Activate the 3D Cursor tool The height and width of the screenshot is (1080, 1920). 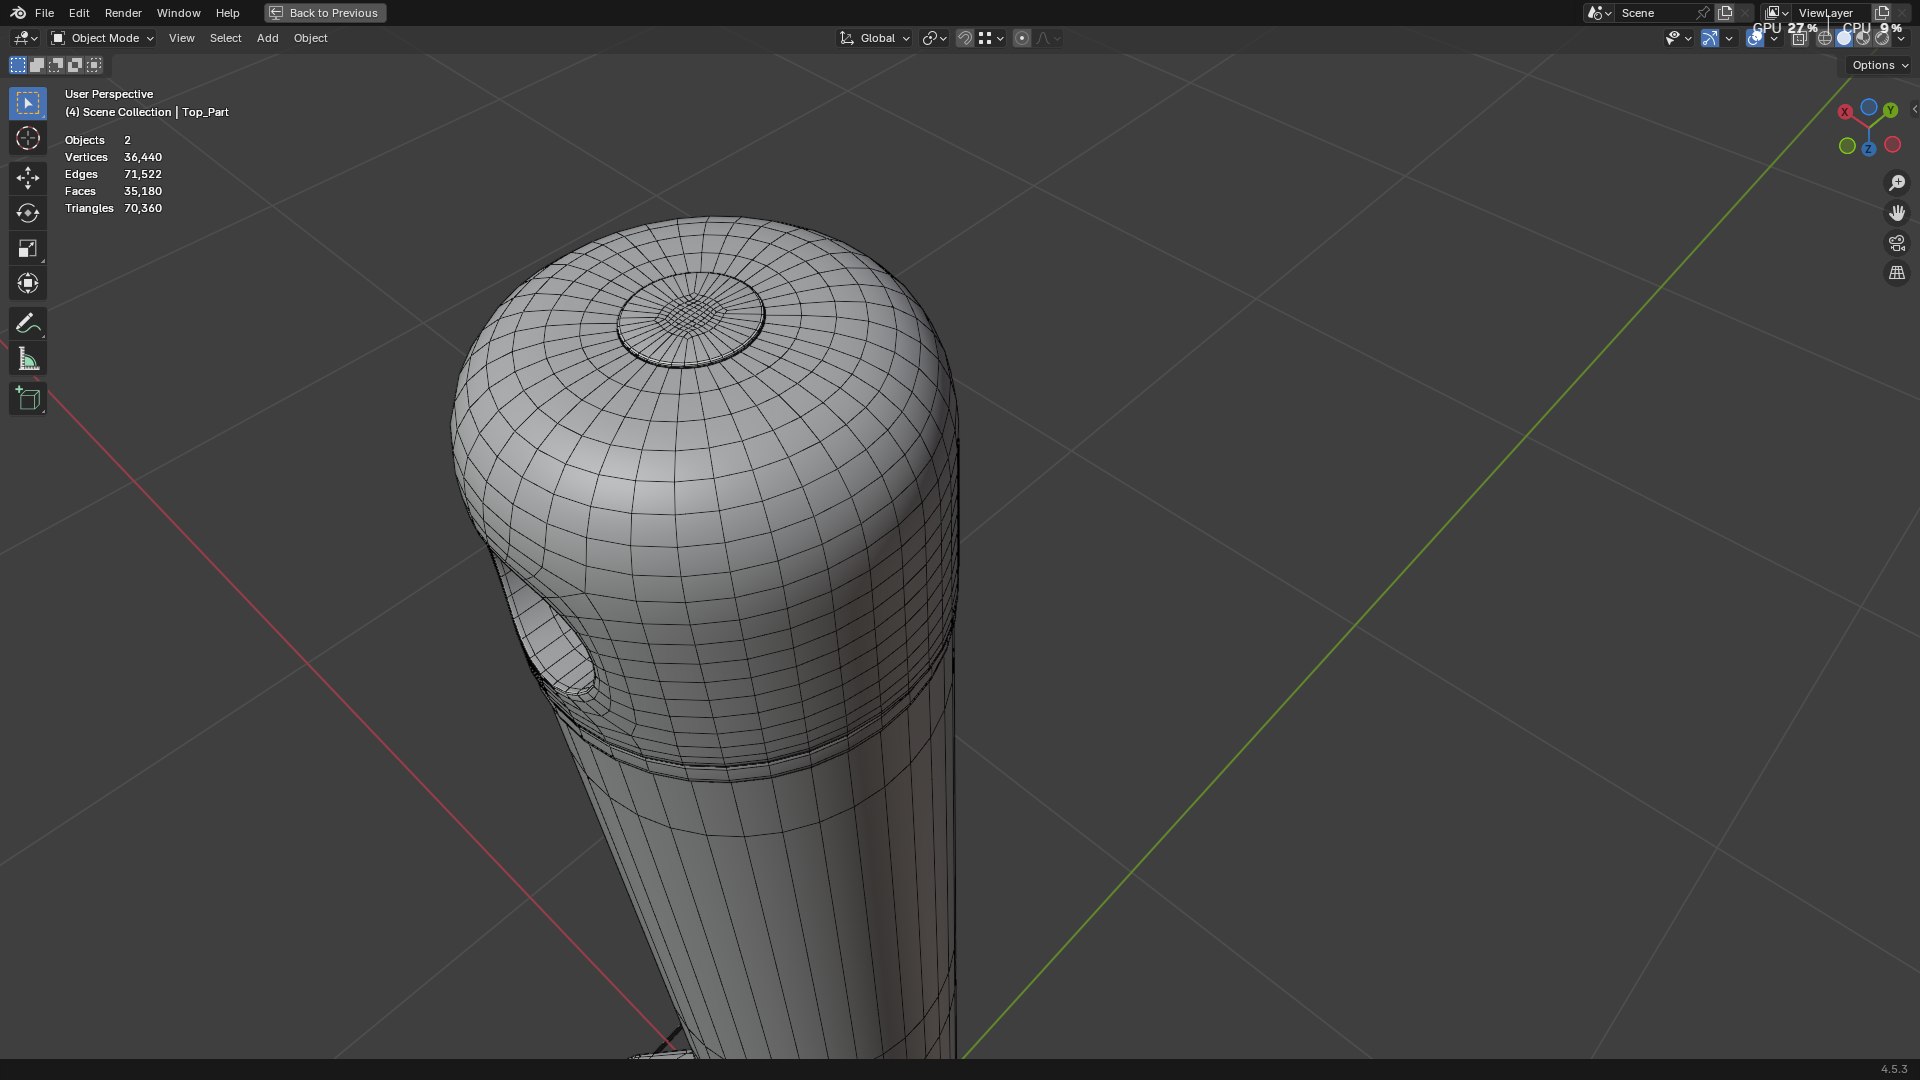[x=28, y=138]
